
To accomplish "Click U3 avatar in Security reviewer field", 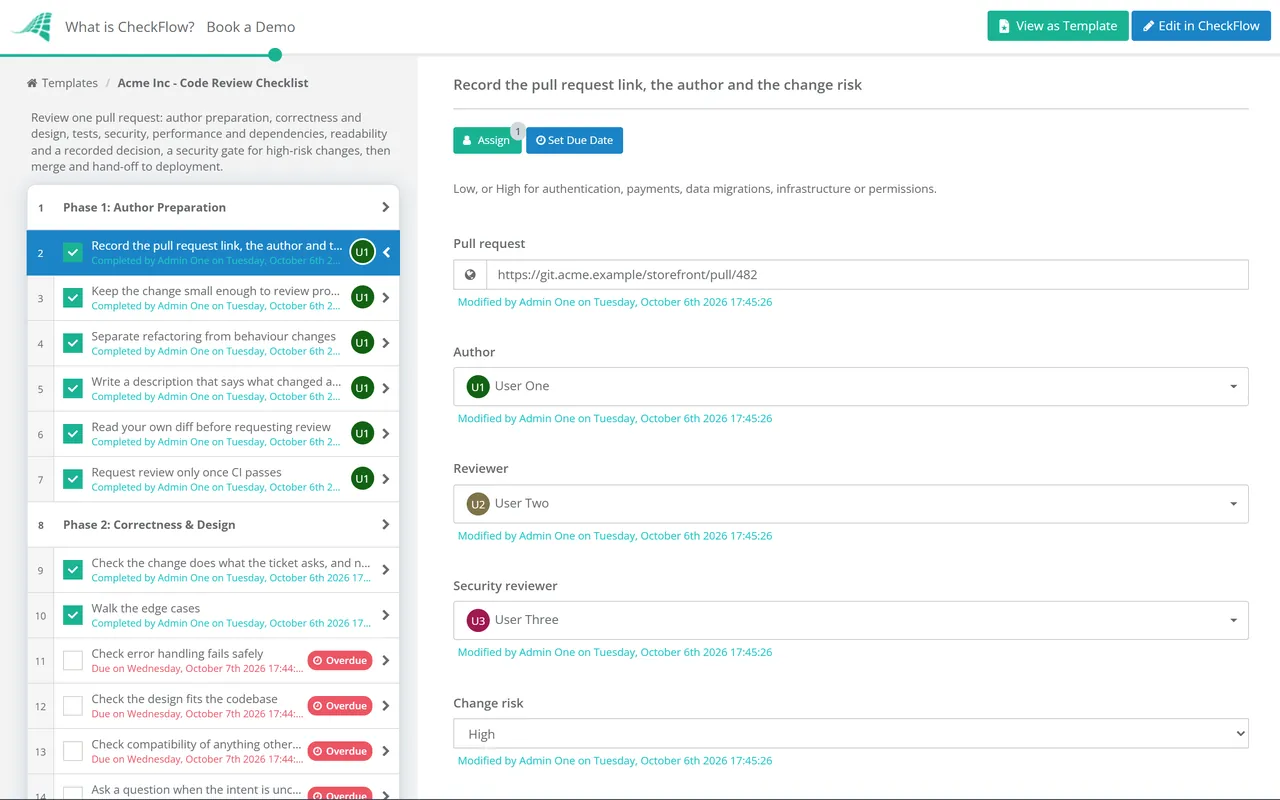I will [478, 620].
